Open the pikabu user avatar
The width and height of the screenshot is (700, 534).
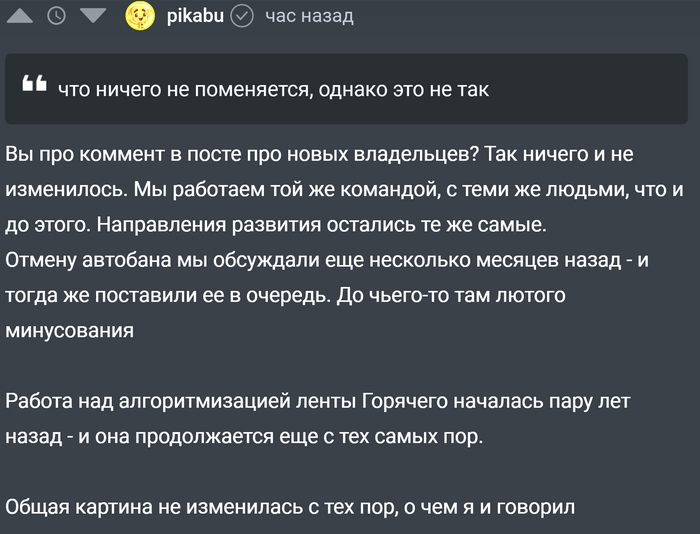pos(140,16)
